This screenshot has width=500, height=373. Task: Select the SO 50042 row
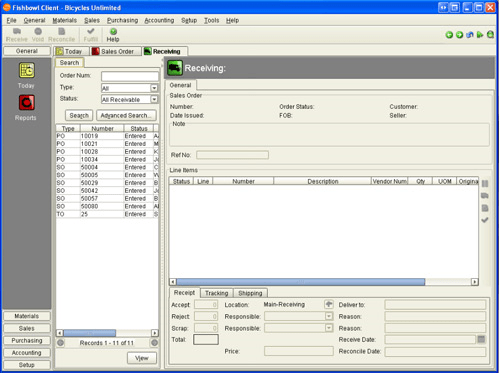click(107, 191)
